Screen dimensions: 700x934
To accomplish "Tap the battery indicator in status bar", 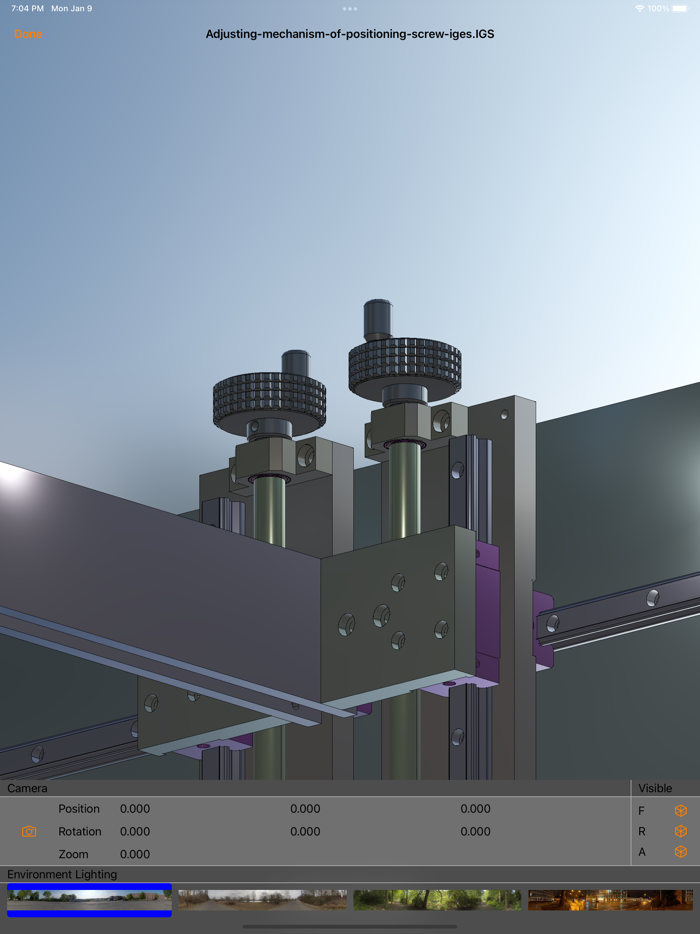I will pos(684,9).
